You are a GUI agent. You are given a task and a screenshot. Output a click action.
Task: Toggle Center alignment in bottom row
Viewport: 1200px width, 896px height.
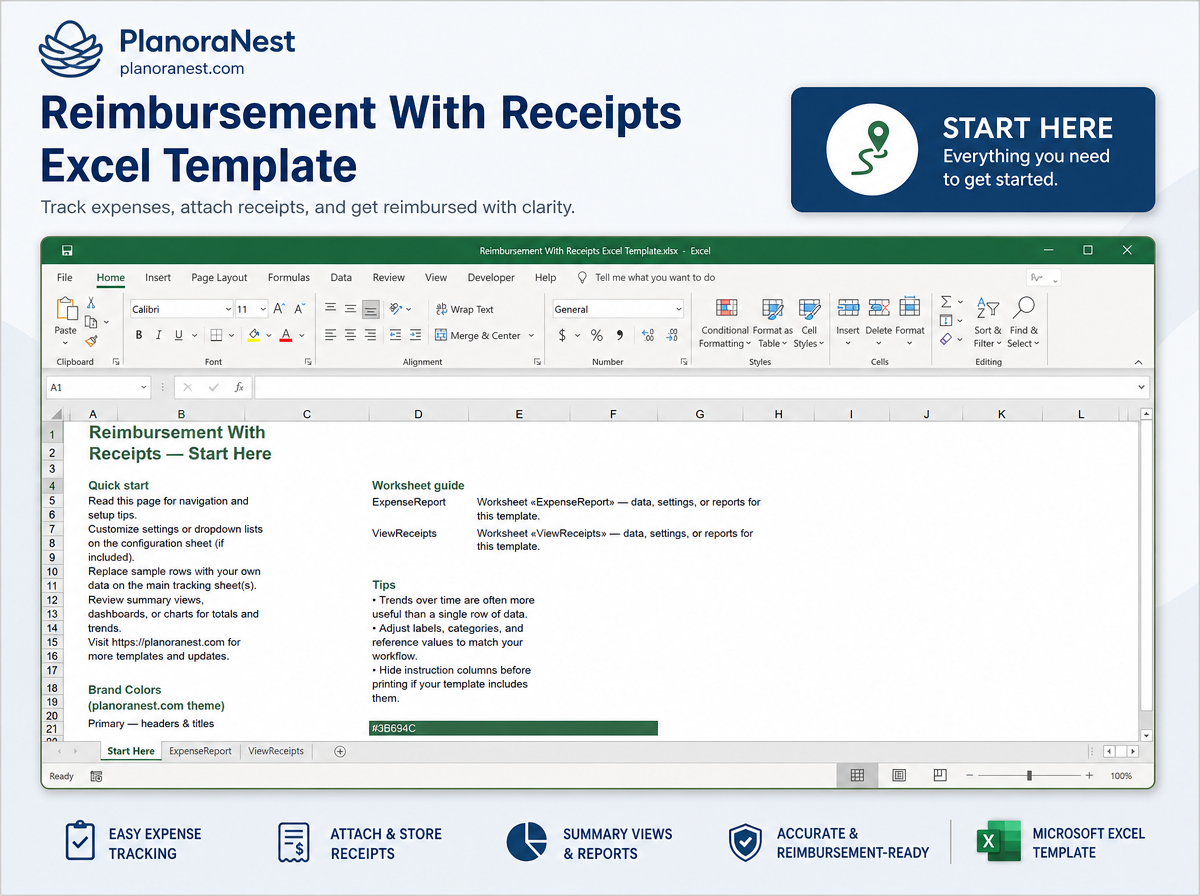click(x=350, y=336)
